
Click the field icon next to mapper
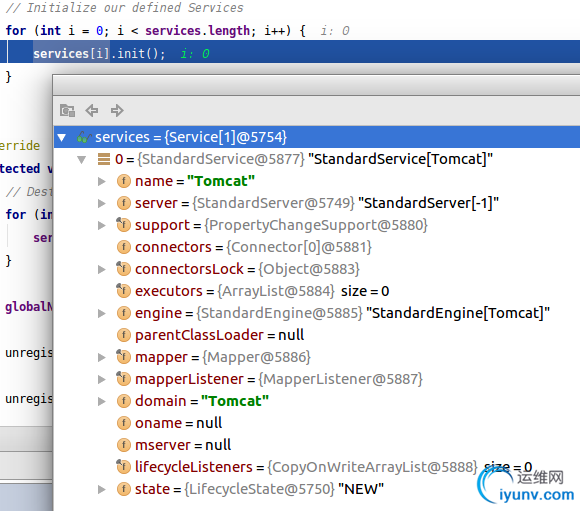pyautogui.click(x=124, y=357)
